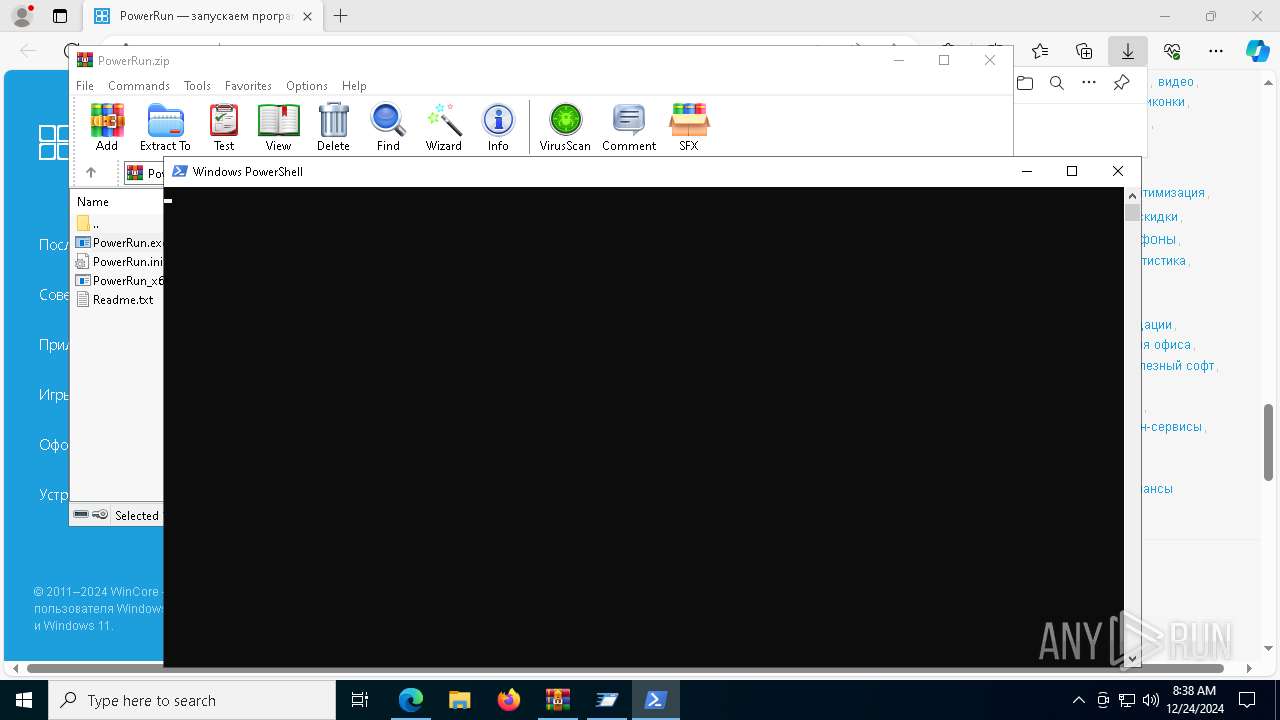Open WinRAR Options menu

pyautogui.click(x=307, y=86)
